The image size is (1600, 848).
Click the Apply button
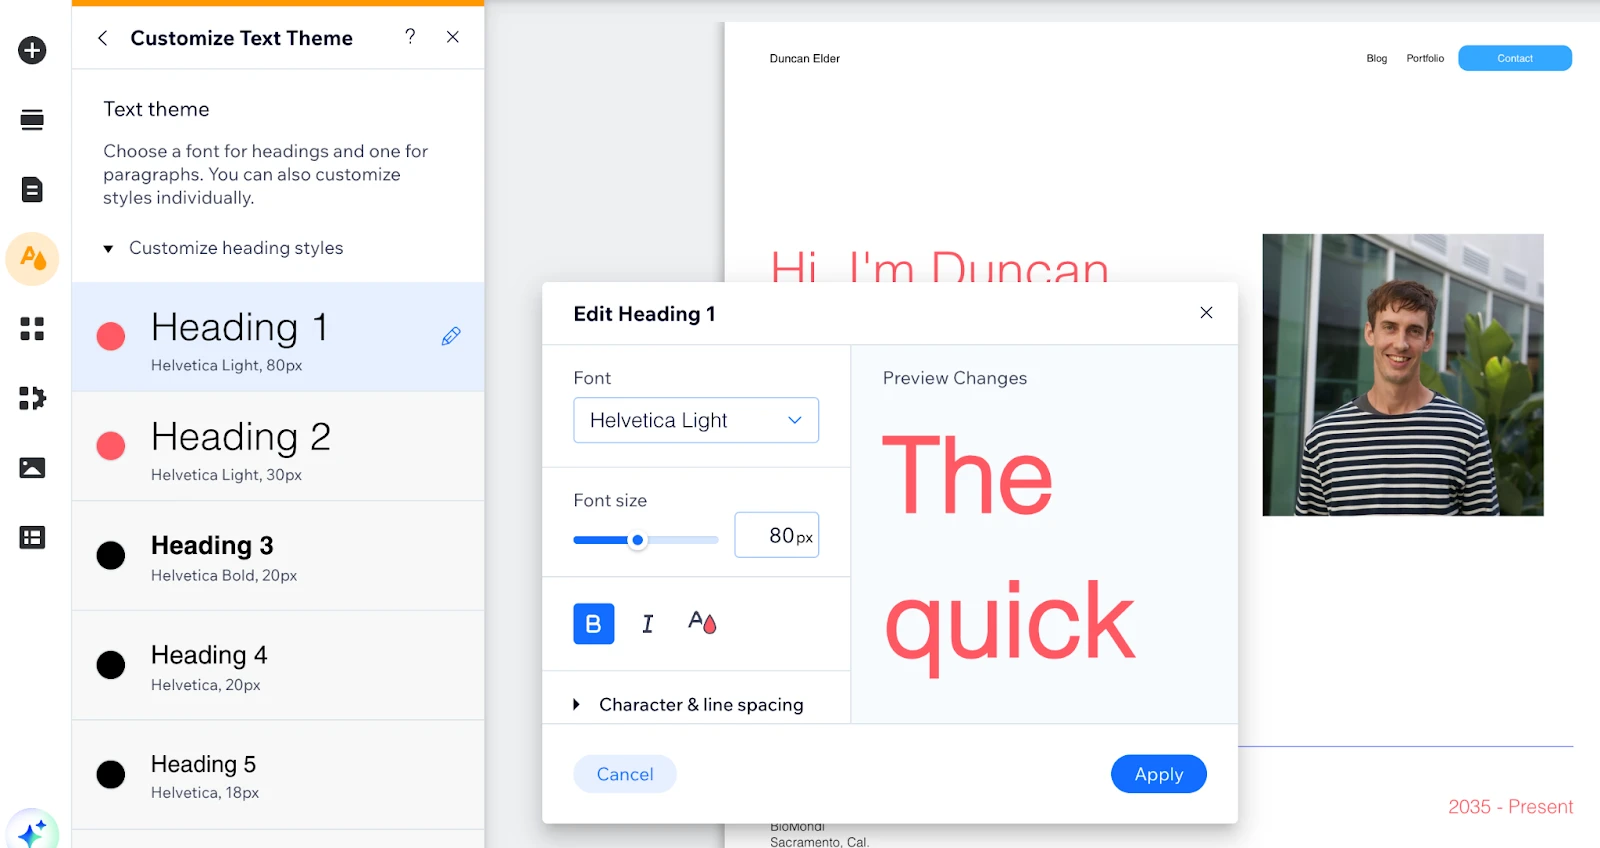coord(1158,774)
